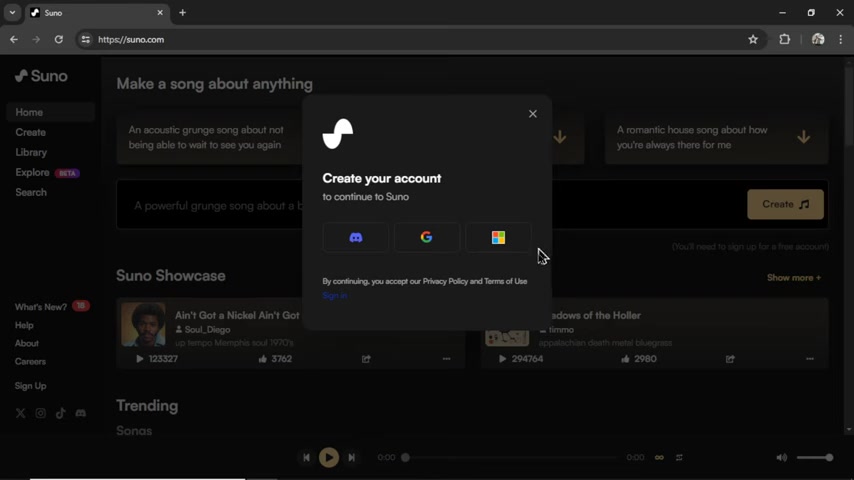854x480 pixels.
Task: Open the Terms of Use link
Action: coord(505,281)
